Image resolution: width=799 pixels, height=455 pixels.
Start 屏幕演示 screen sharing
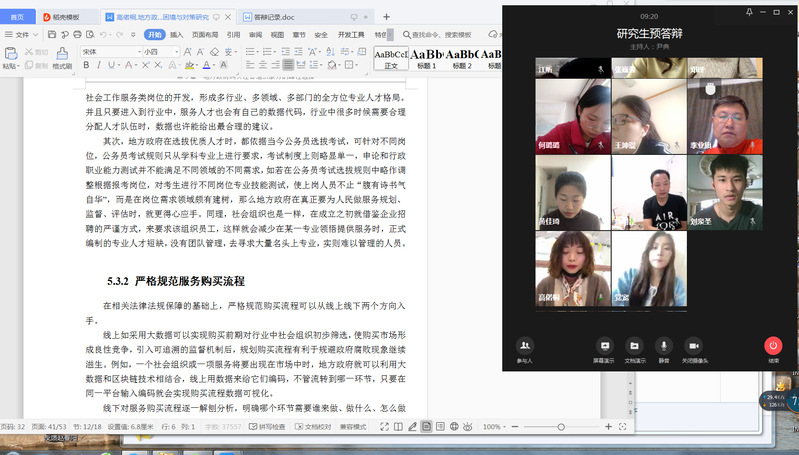click(x=603, y=348)
